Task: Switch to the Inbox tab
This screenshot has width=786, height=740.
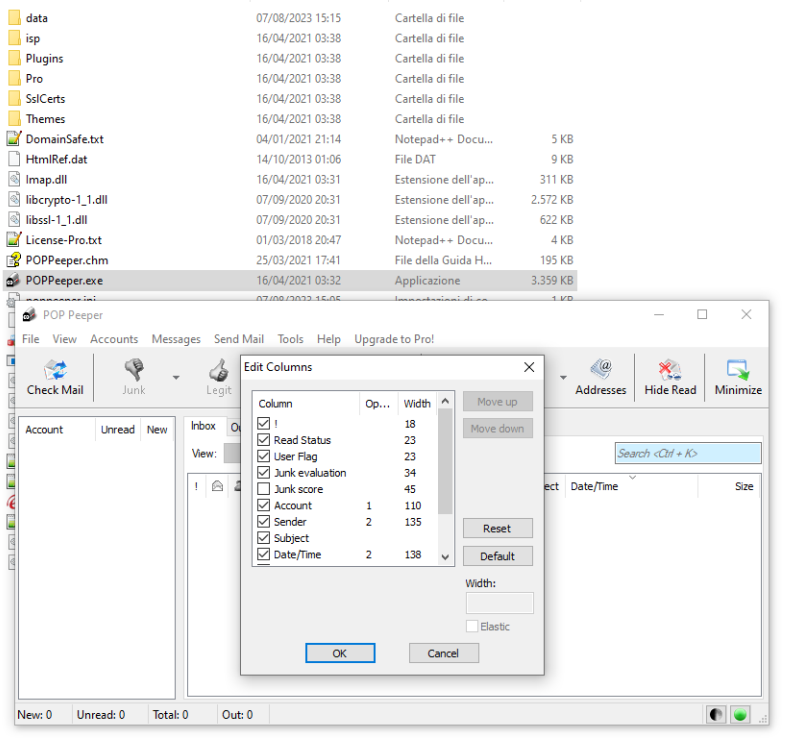Action: (204, 426)
